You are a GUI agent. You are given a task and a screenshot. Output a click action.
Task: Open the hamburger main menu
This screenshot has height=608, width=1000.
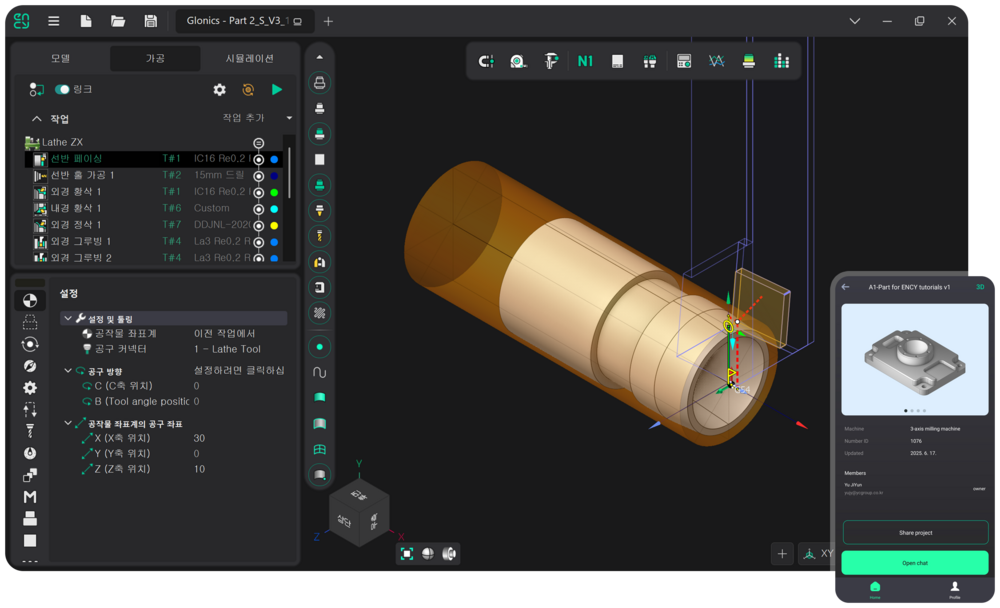[54, 21]
